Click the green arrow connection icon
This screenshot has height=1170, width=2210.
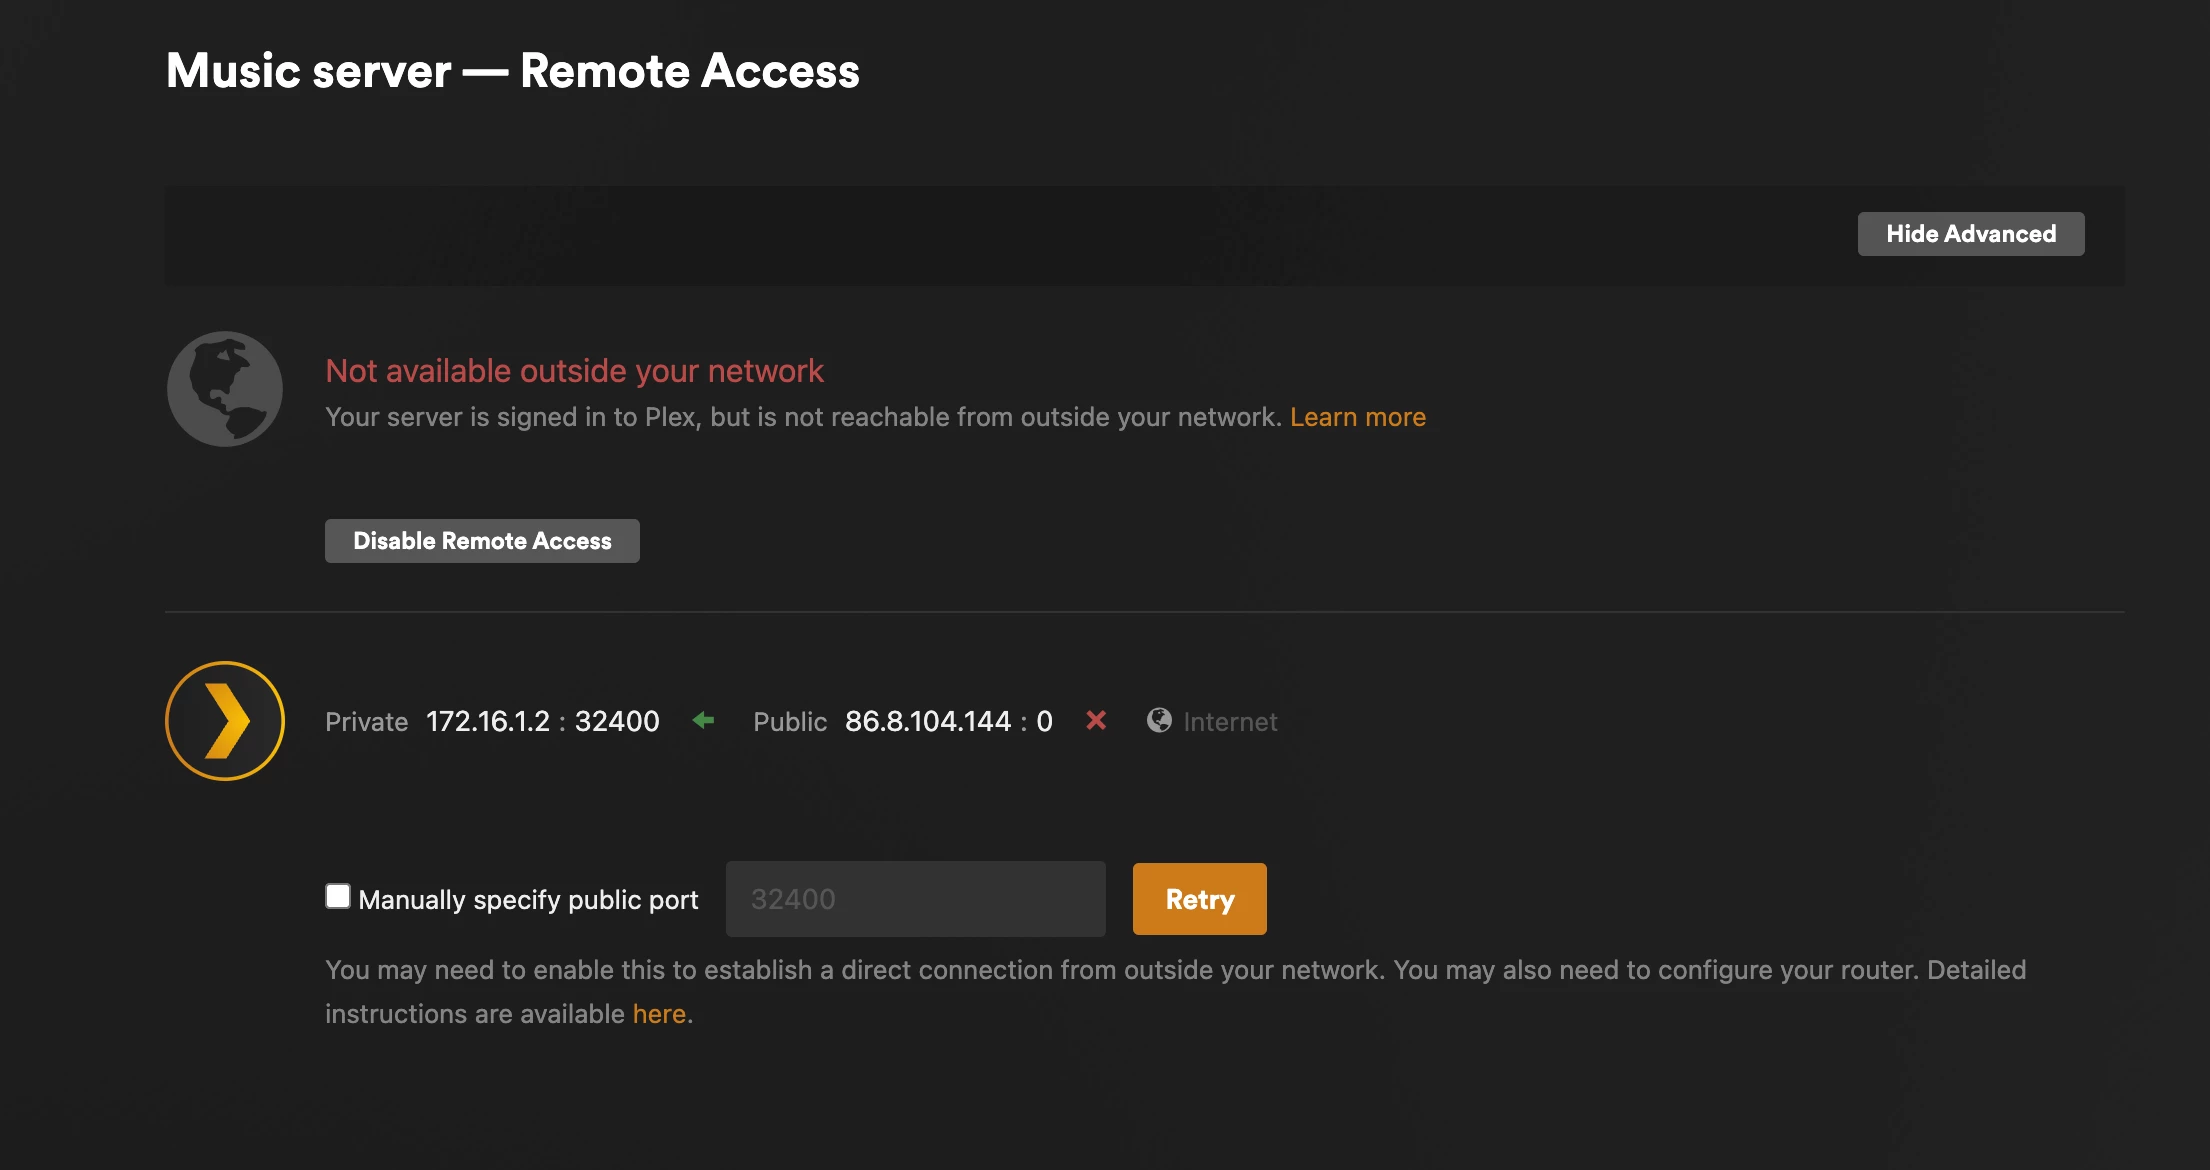coord(704,720)
